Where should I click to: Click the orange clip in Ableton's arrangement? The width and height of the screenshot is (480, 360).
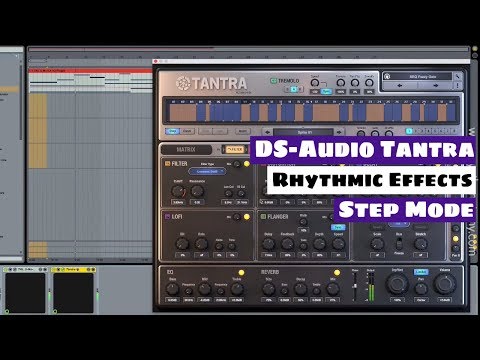coord(38,131)
